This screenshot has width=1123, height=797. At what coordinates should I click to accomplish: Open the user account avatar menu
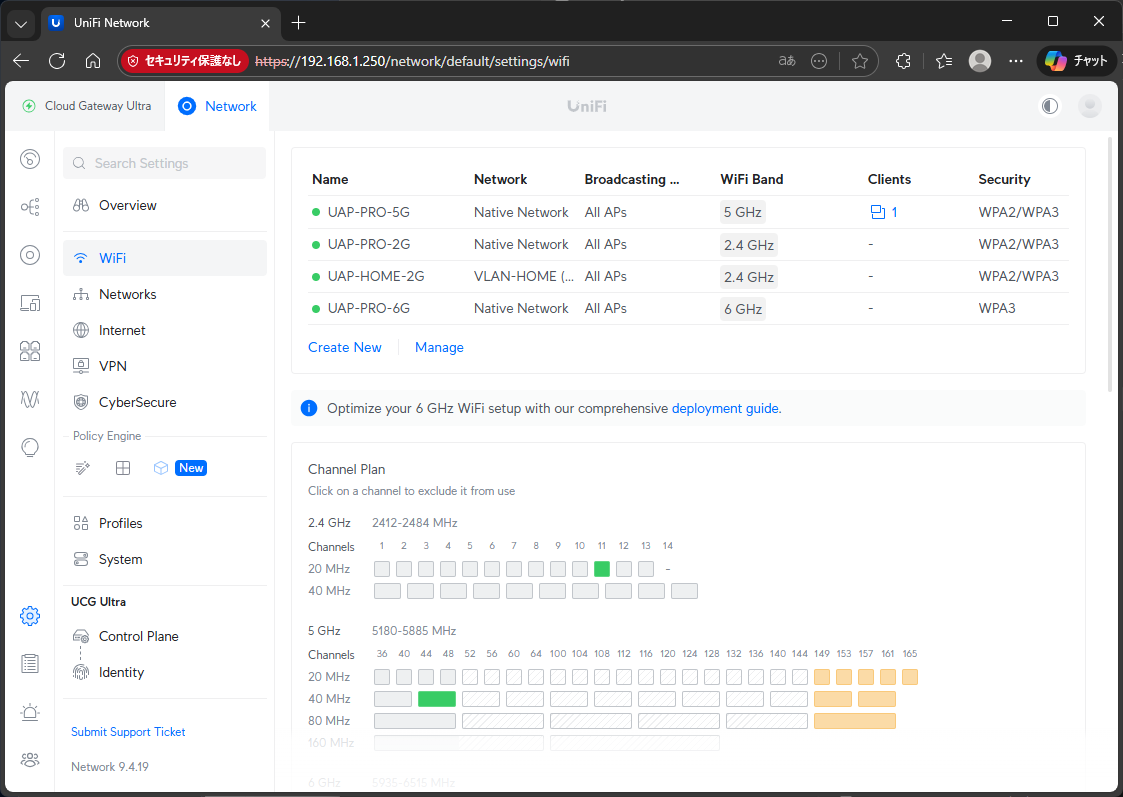point(1090,106)
